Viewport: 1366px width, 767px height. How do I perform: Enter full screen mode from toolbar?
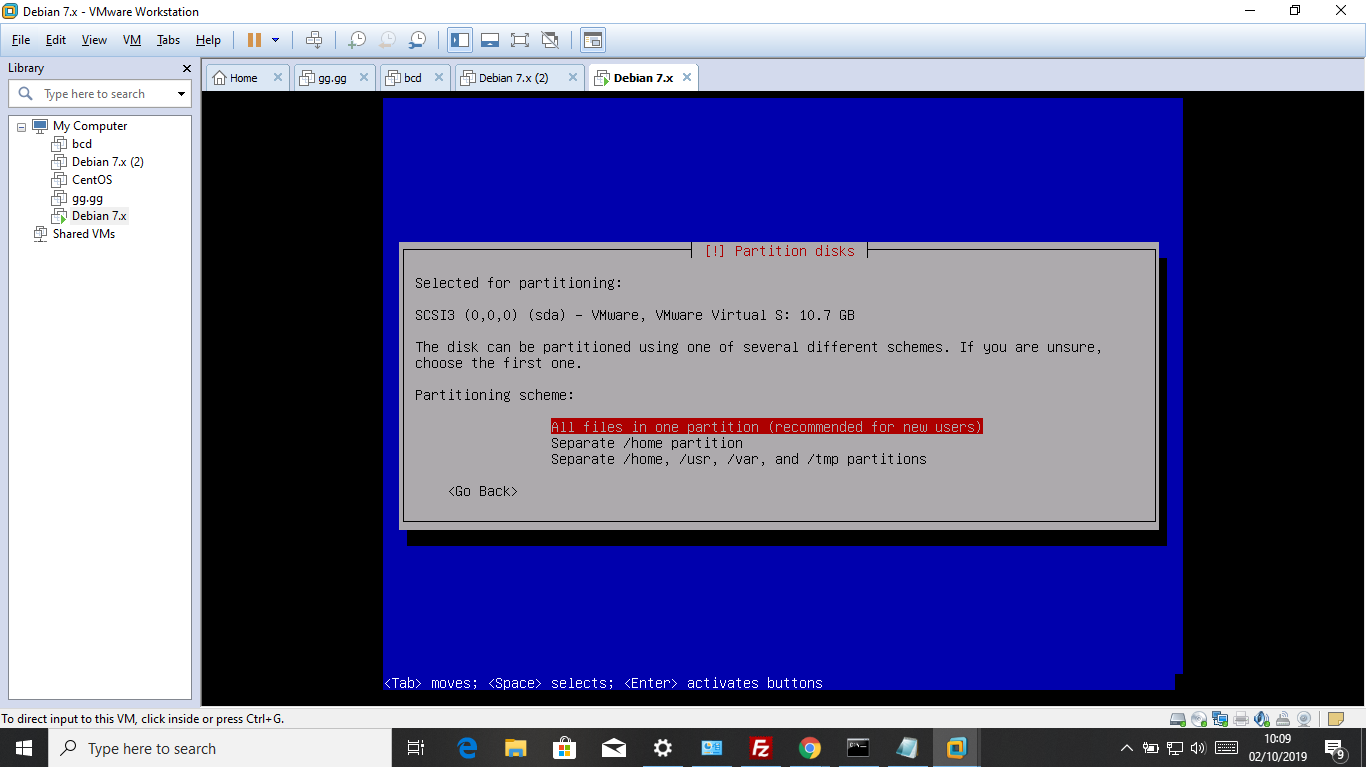[x=520, y=40]
